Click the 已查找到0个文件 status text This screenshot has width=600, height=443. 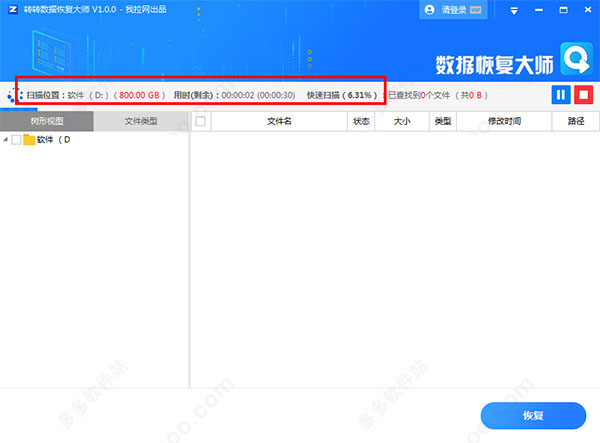(419, 95)
